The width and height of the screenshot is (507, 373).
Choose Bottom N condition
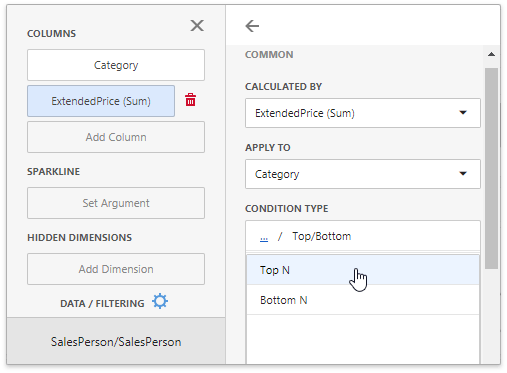pos(363,300)
